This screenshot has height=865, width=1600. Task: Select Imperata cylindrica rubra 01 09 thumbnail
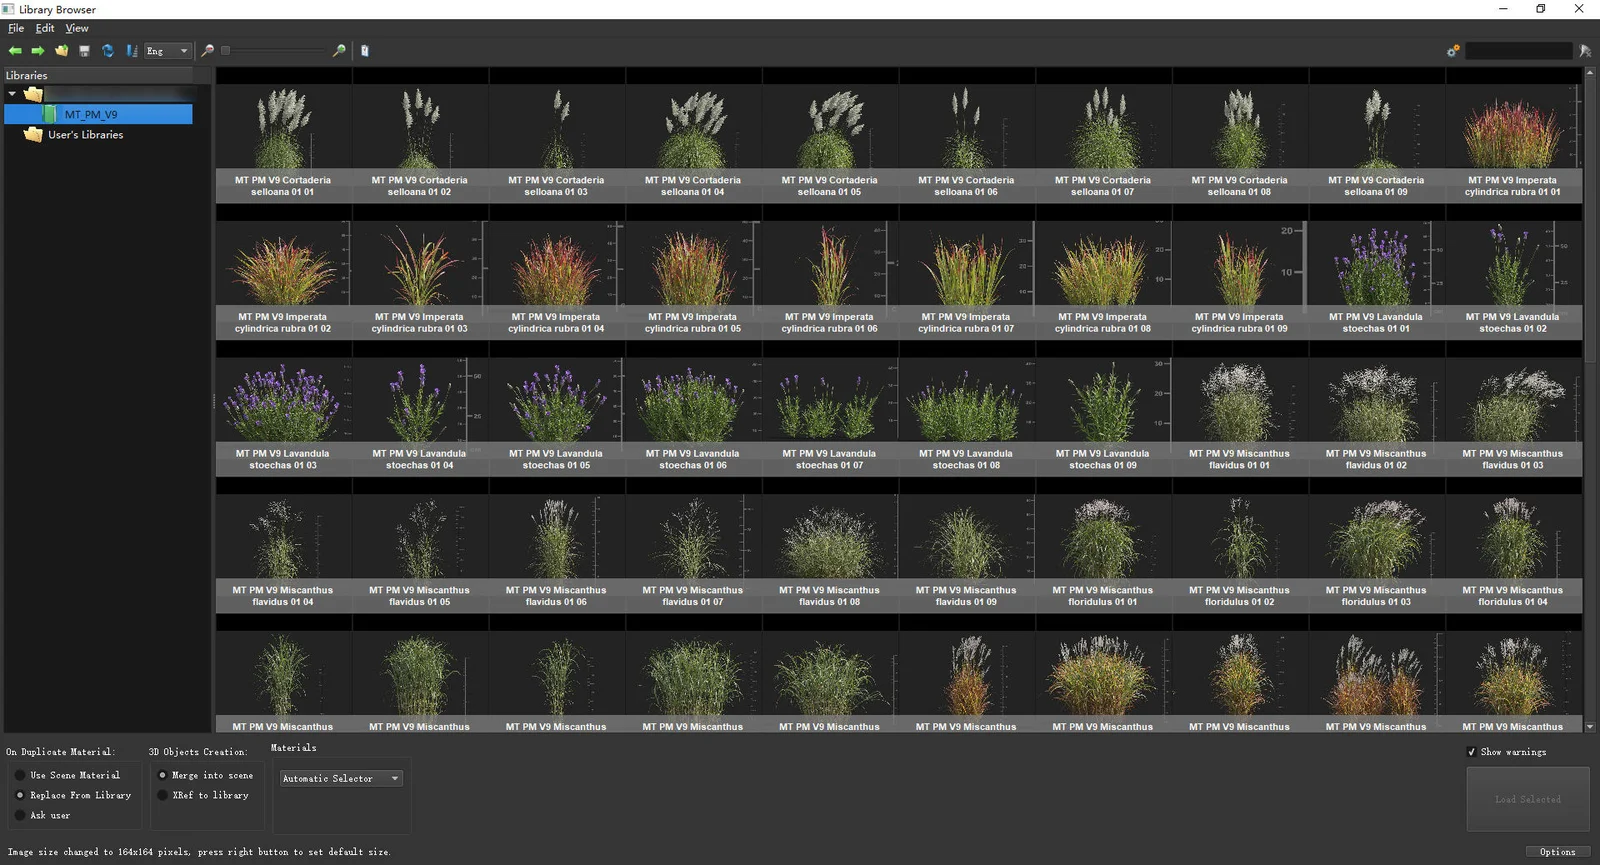point(1239,272)
